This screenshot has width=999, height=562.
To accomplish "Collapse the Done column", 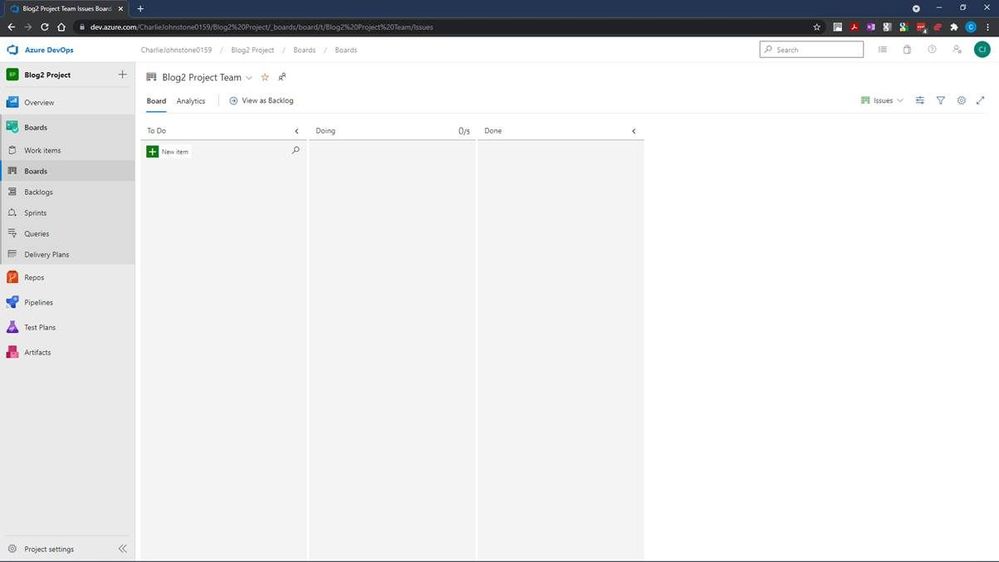I will tap(634, 131).
